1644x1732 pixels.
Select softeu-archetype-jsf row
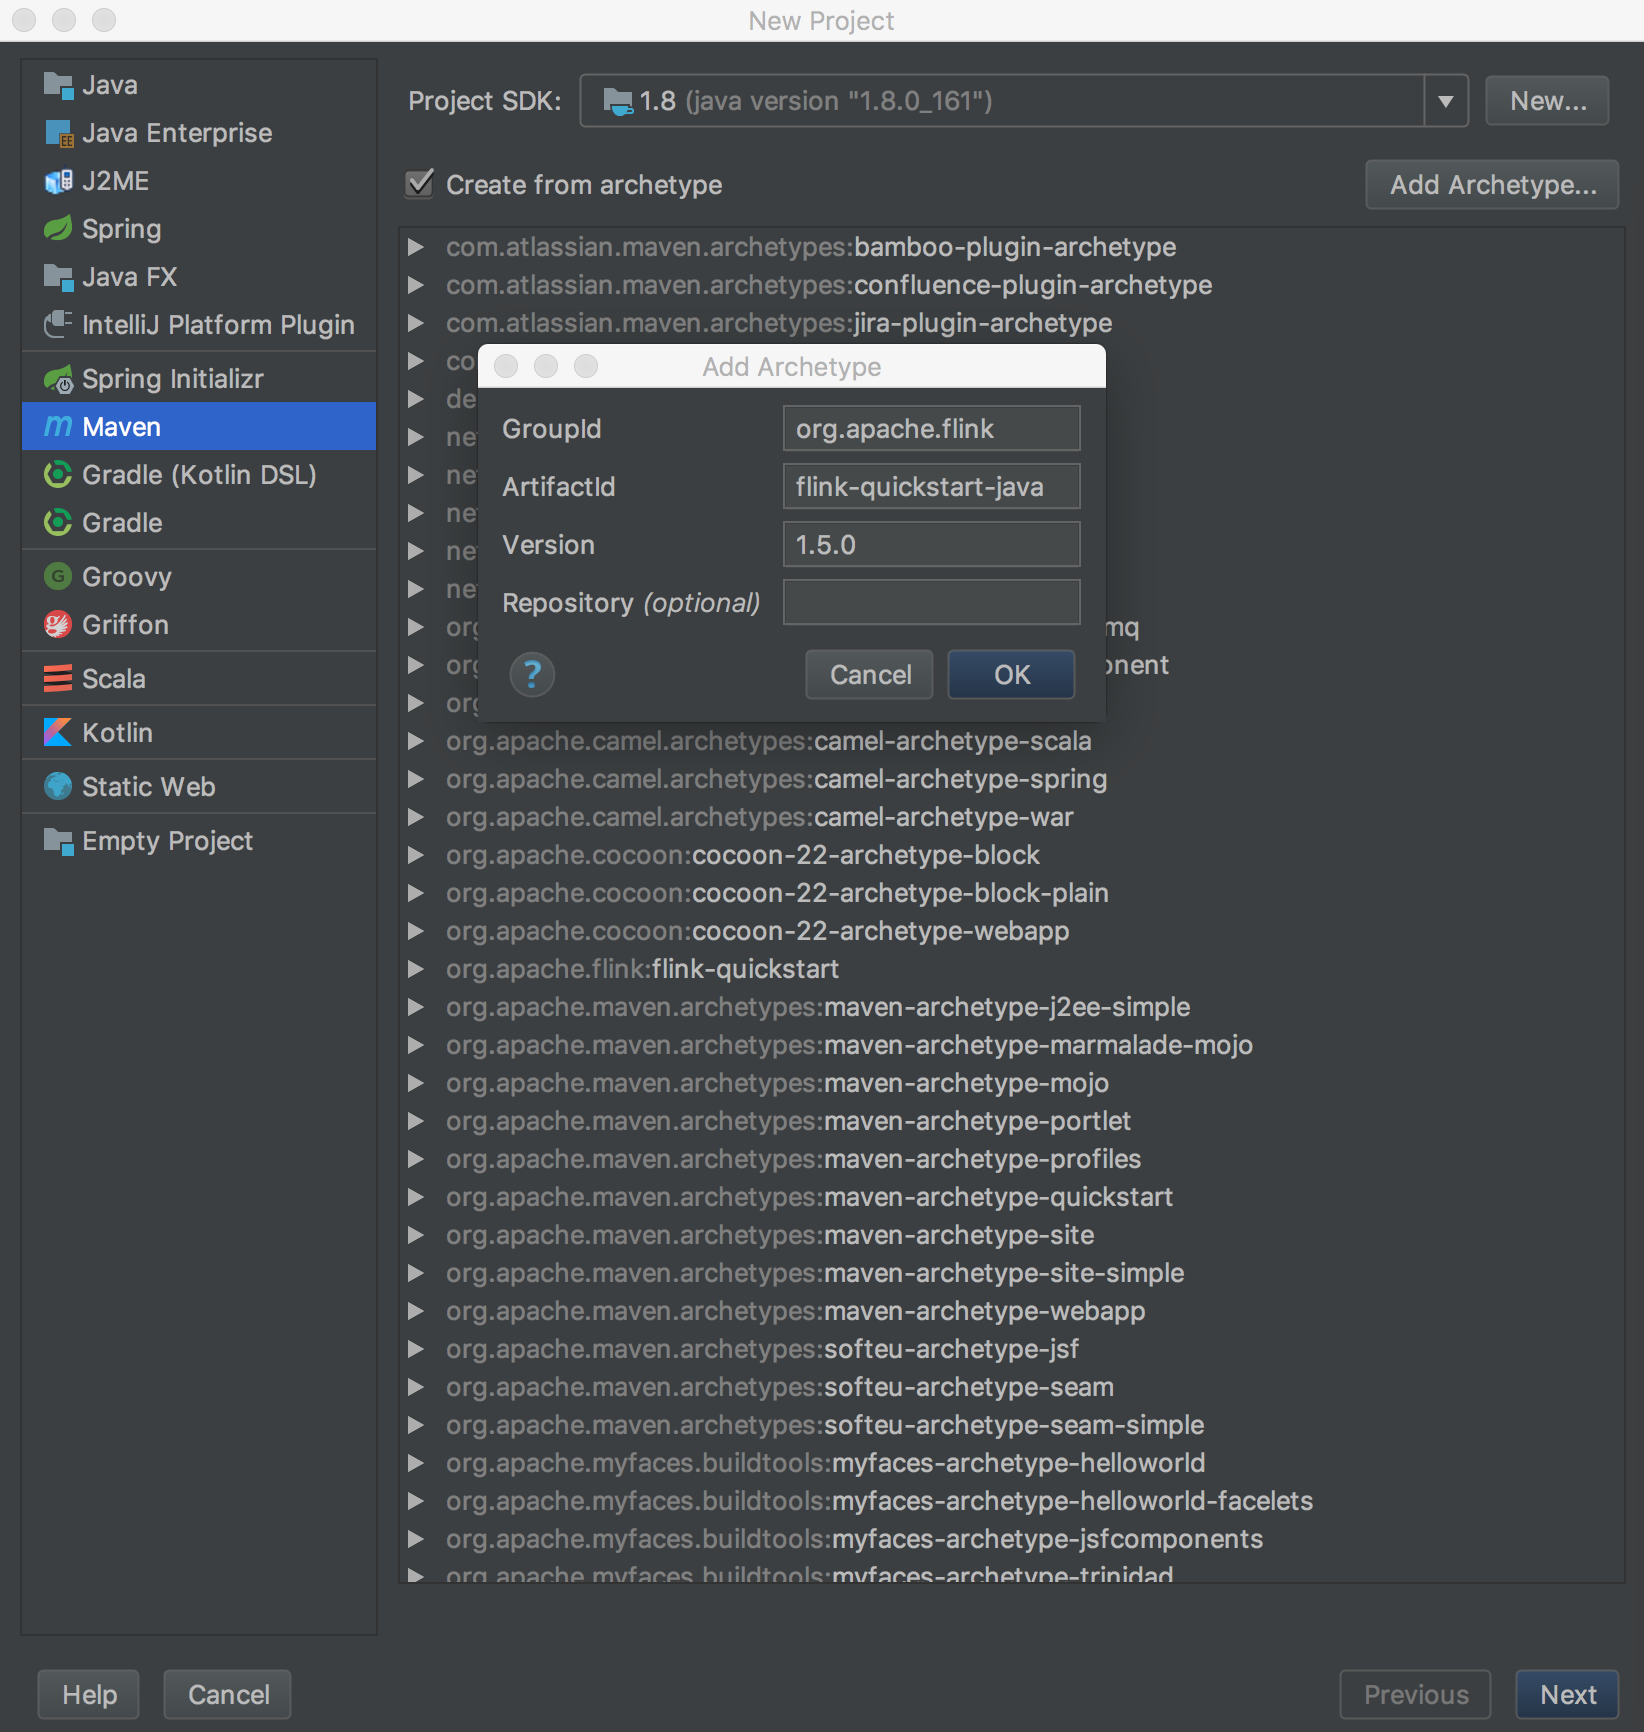click(1011, 1349)
